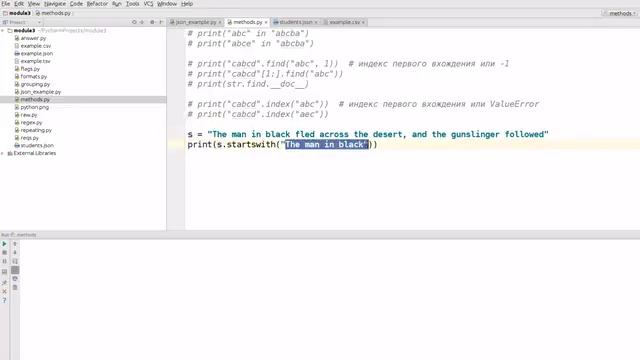Close the json_example.py tab
The width and height of the screenshot is (640, 360).
coord(220,22)
